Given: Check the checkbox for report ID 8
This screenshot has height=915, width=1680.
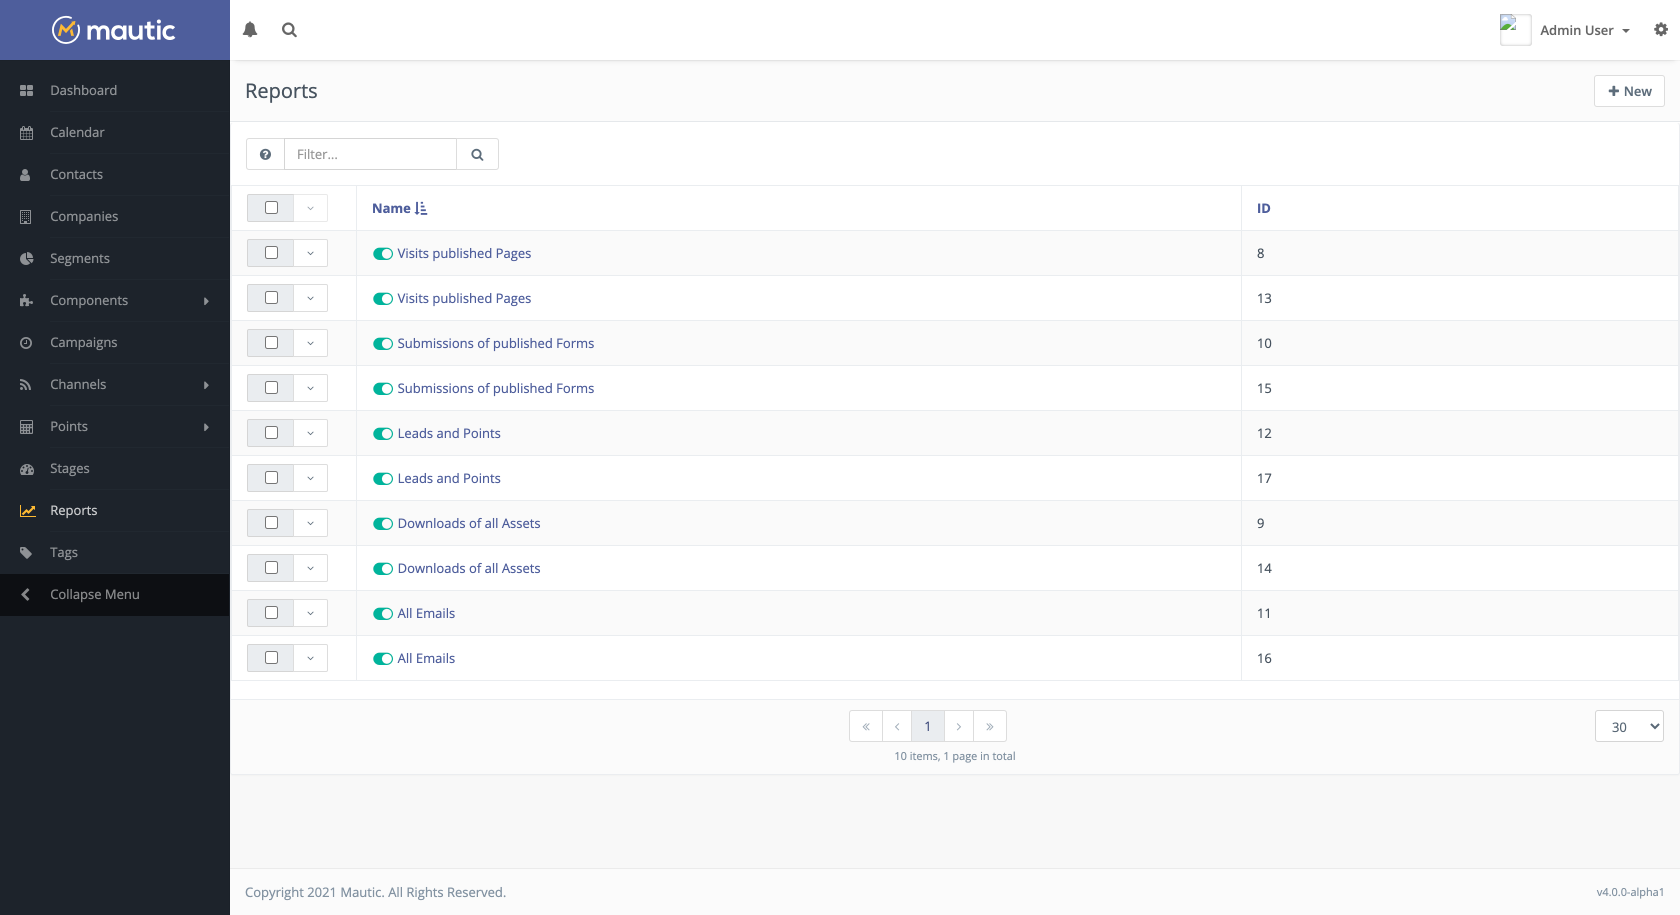Looking at the screenshot, I should point(270,253).
